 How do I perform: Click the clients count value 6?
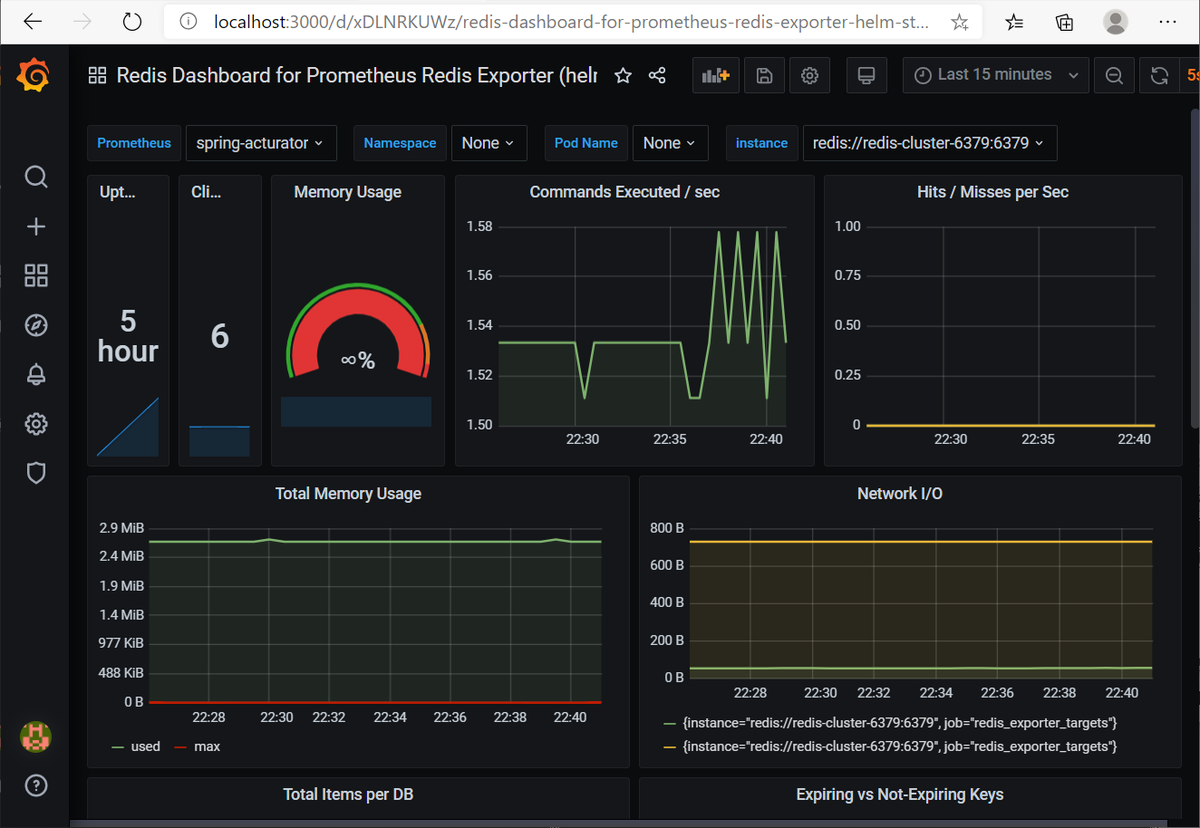coord(220,336)
